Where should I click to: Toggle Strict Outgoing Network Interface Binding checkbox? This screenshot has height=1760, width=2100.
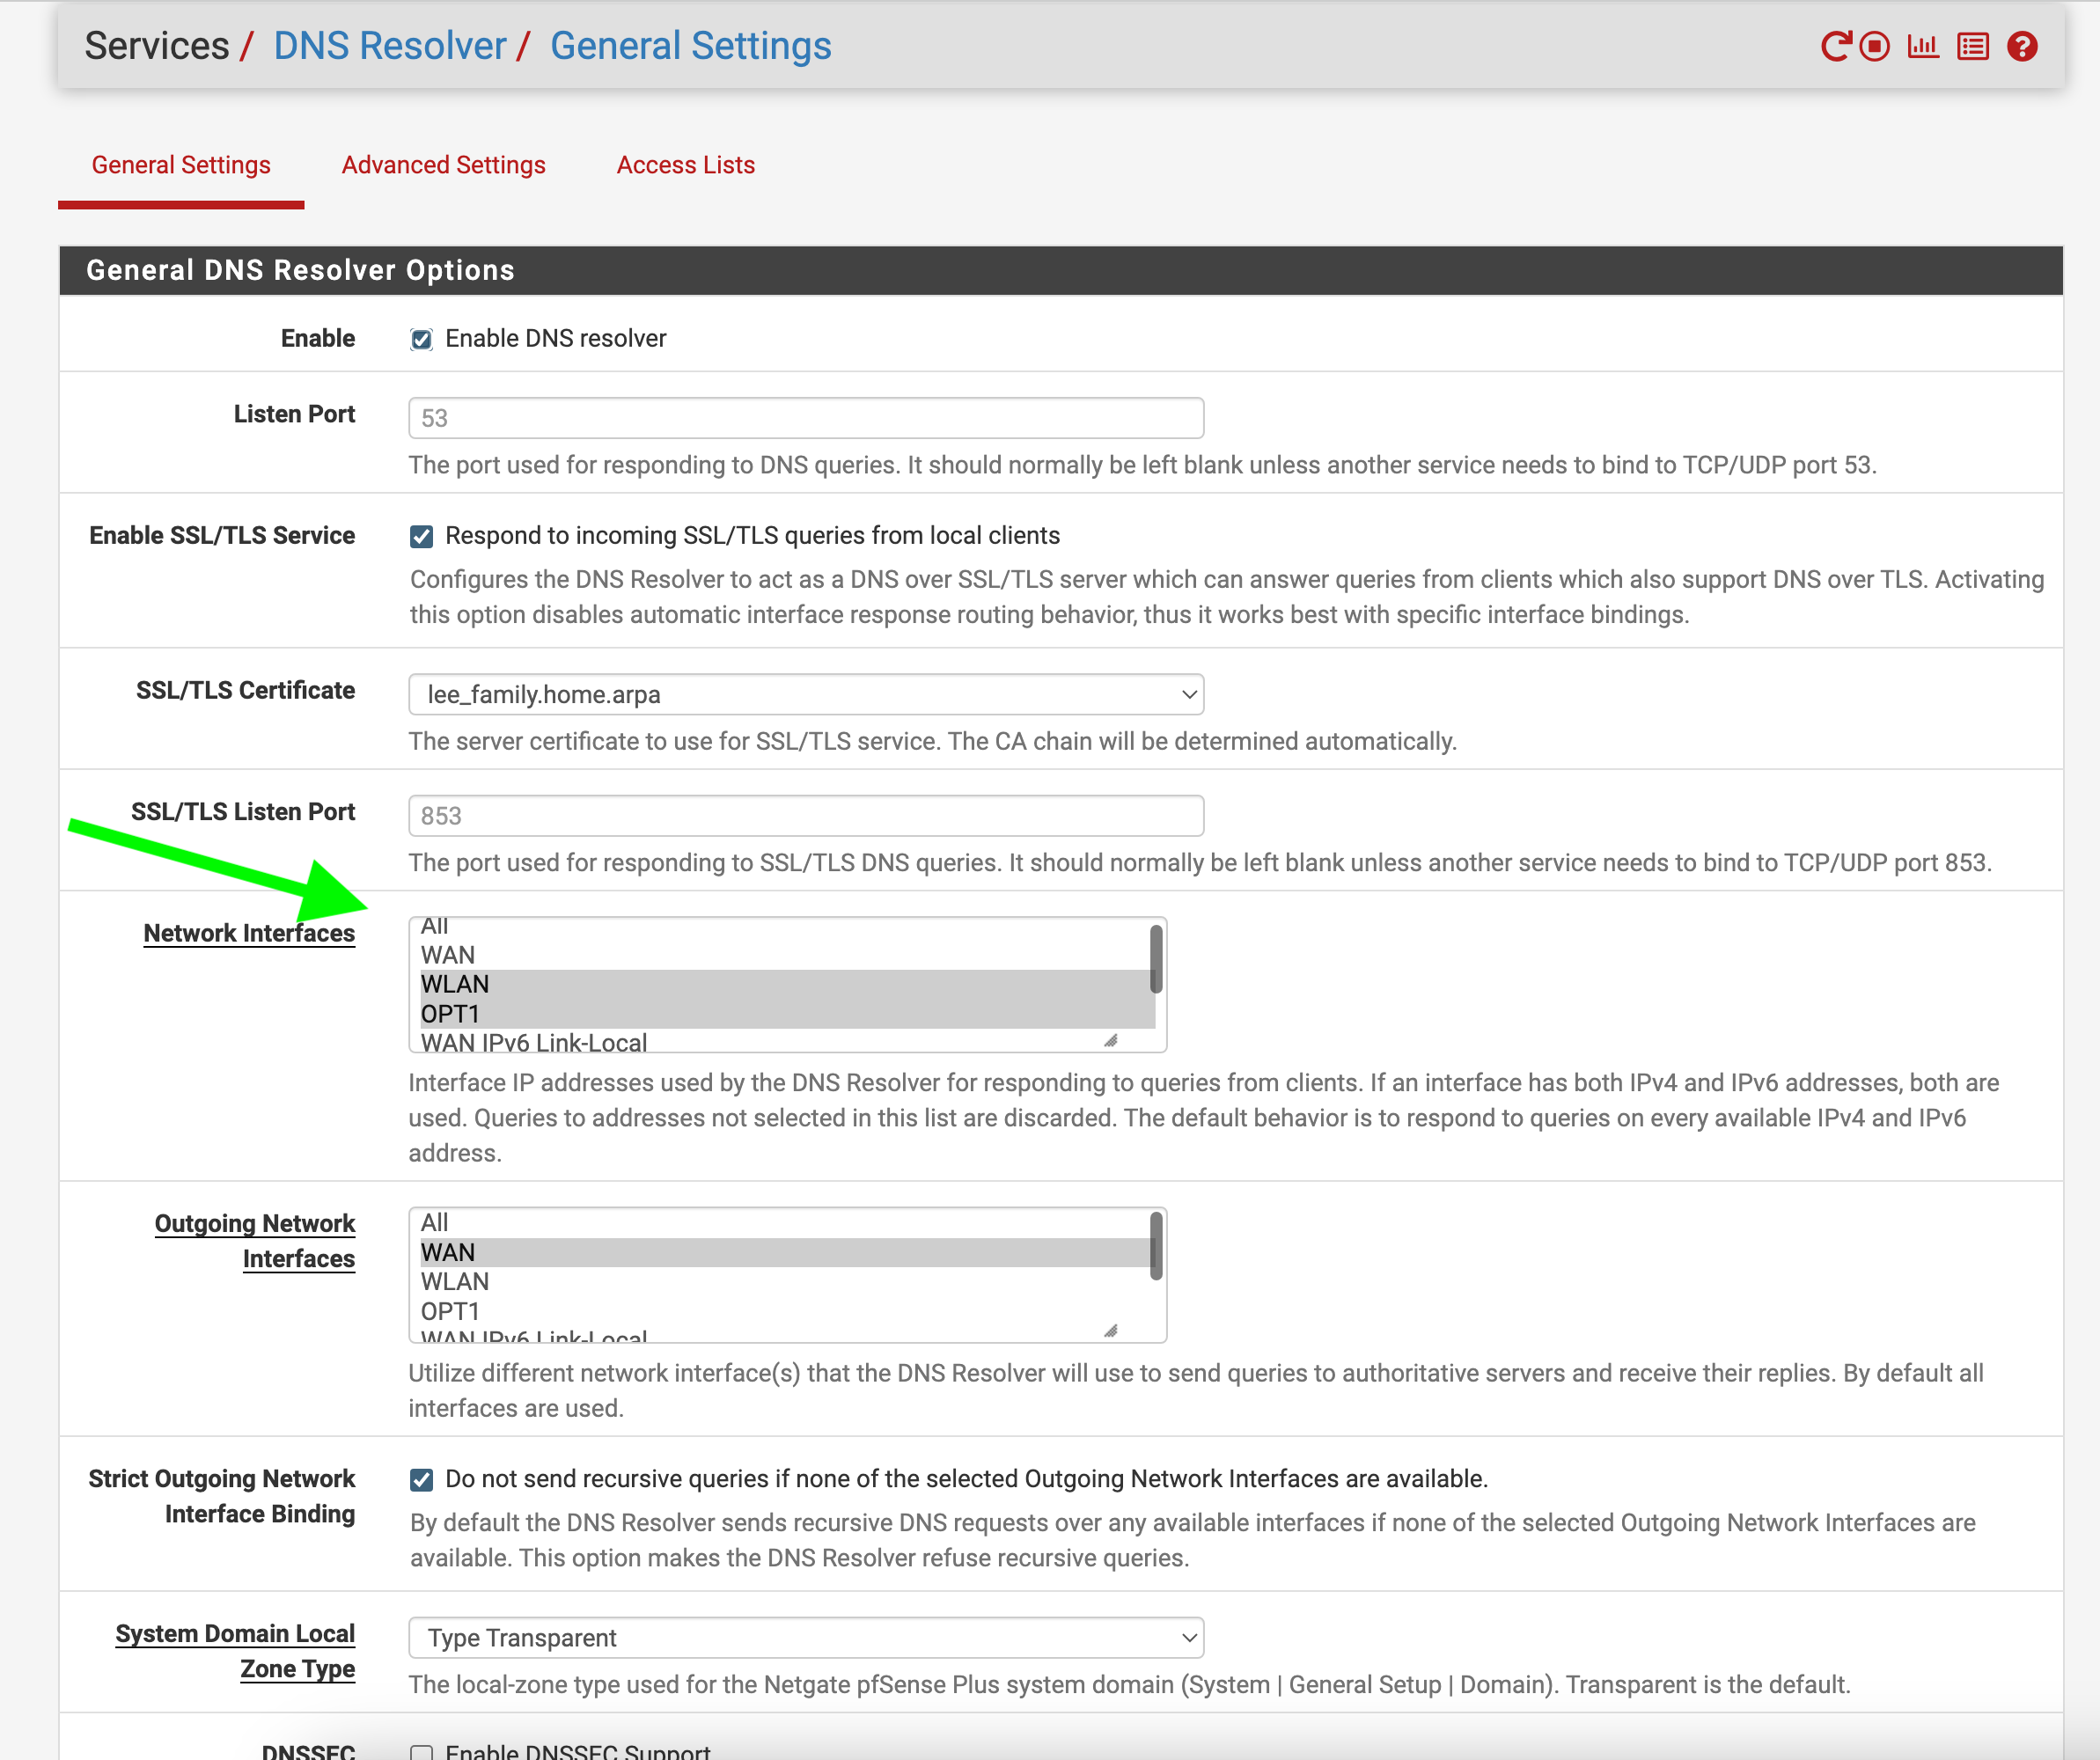pos(421,1480)
